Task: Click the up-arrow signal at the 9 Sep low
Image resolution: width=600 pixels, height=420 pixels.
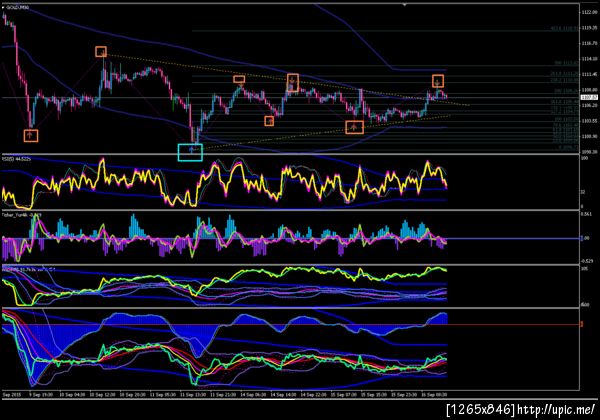Action: pos(30,135)
